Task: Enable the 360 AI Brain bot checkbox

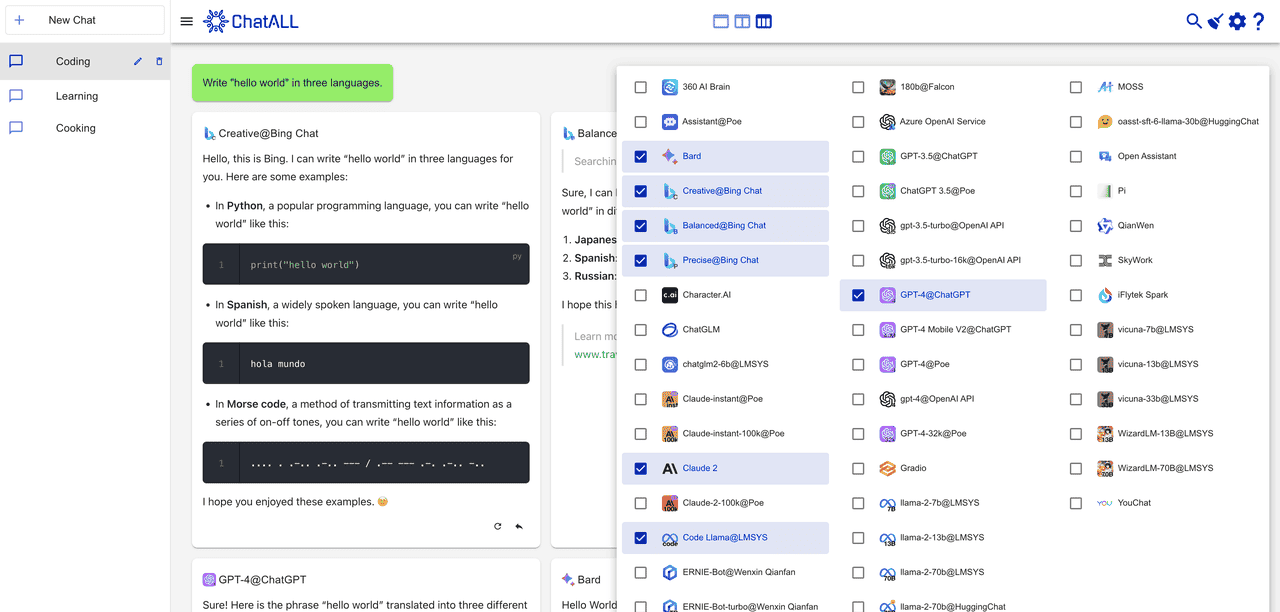Action: coord(641,87)
